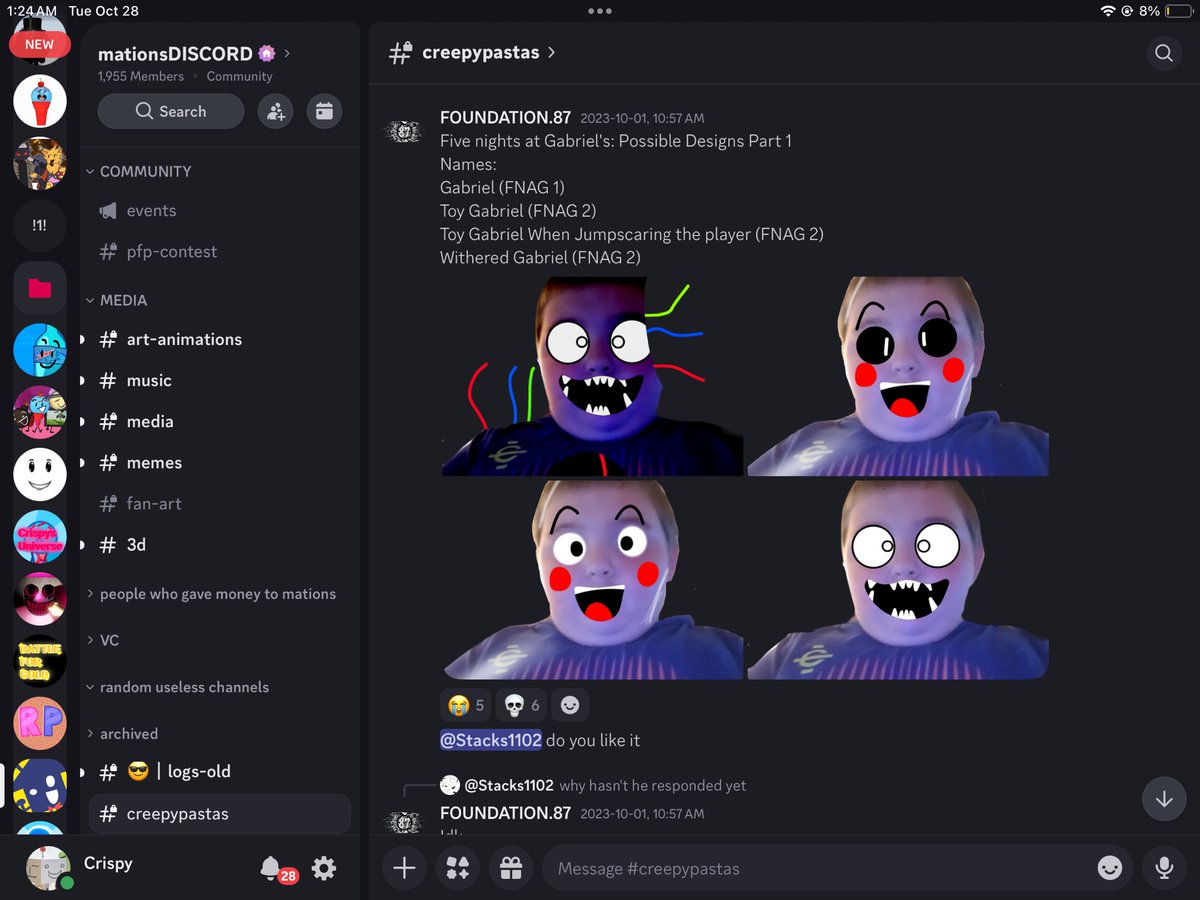
Task: Open the pink glowing eyes server icon
Action: tap(40, 598)
